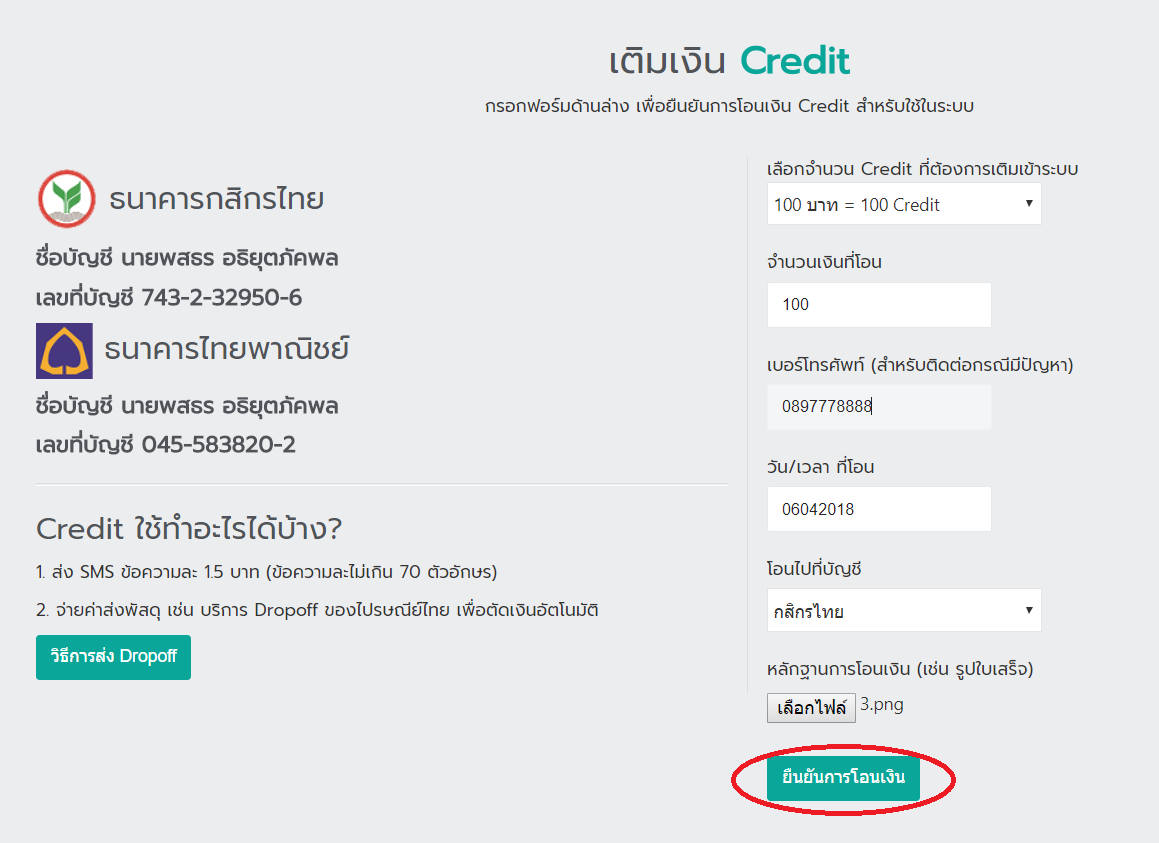Screen dimensions: 1159x843
Task: Click the phone number field with 0897778888
Action: click(878, 407)
